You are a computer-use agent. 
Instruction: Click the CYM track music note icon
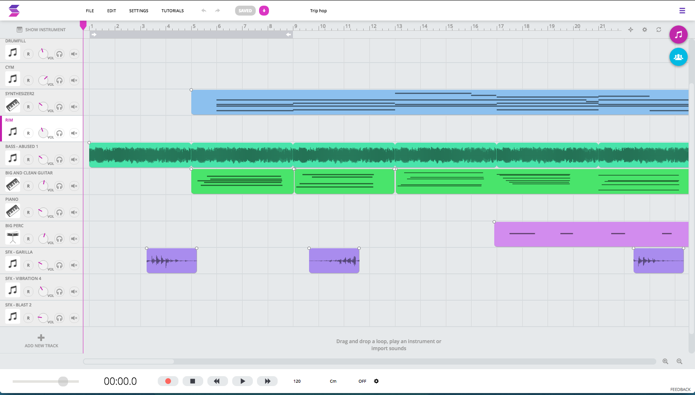[12, 79]
